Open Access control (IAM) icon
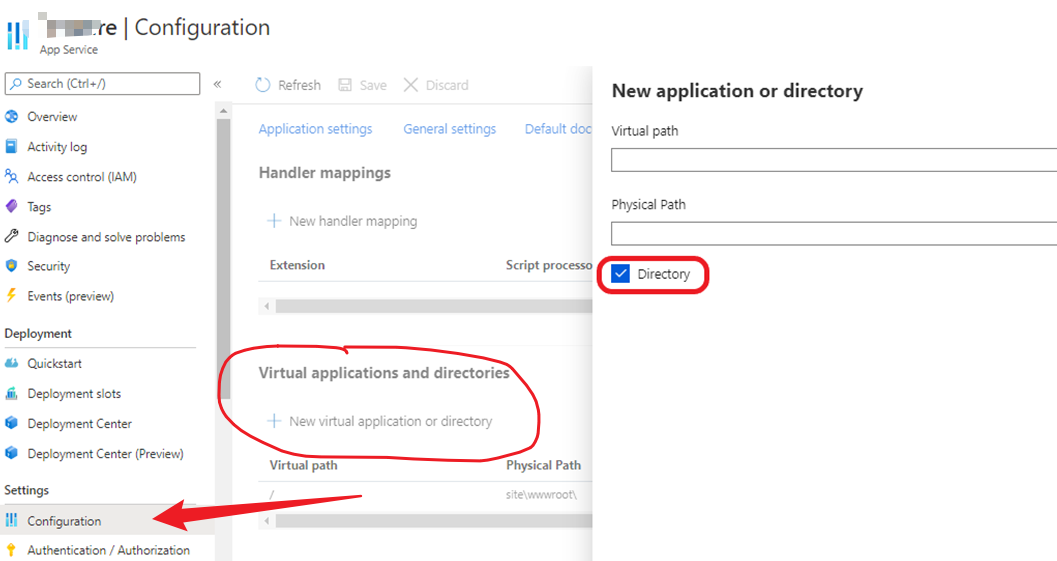This screenshot has width=1057, height=561. pyautogui.click(x=12, y=177)
